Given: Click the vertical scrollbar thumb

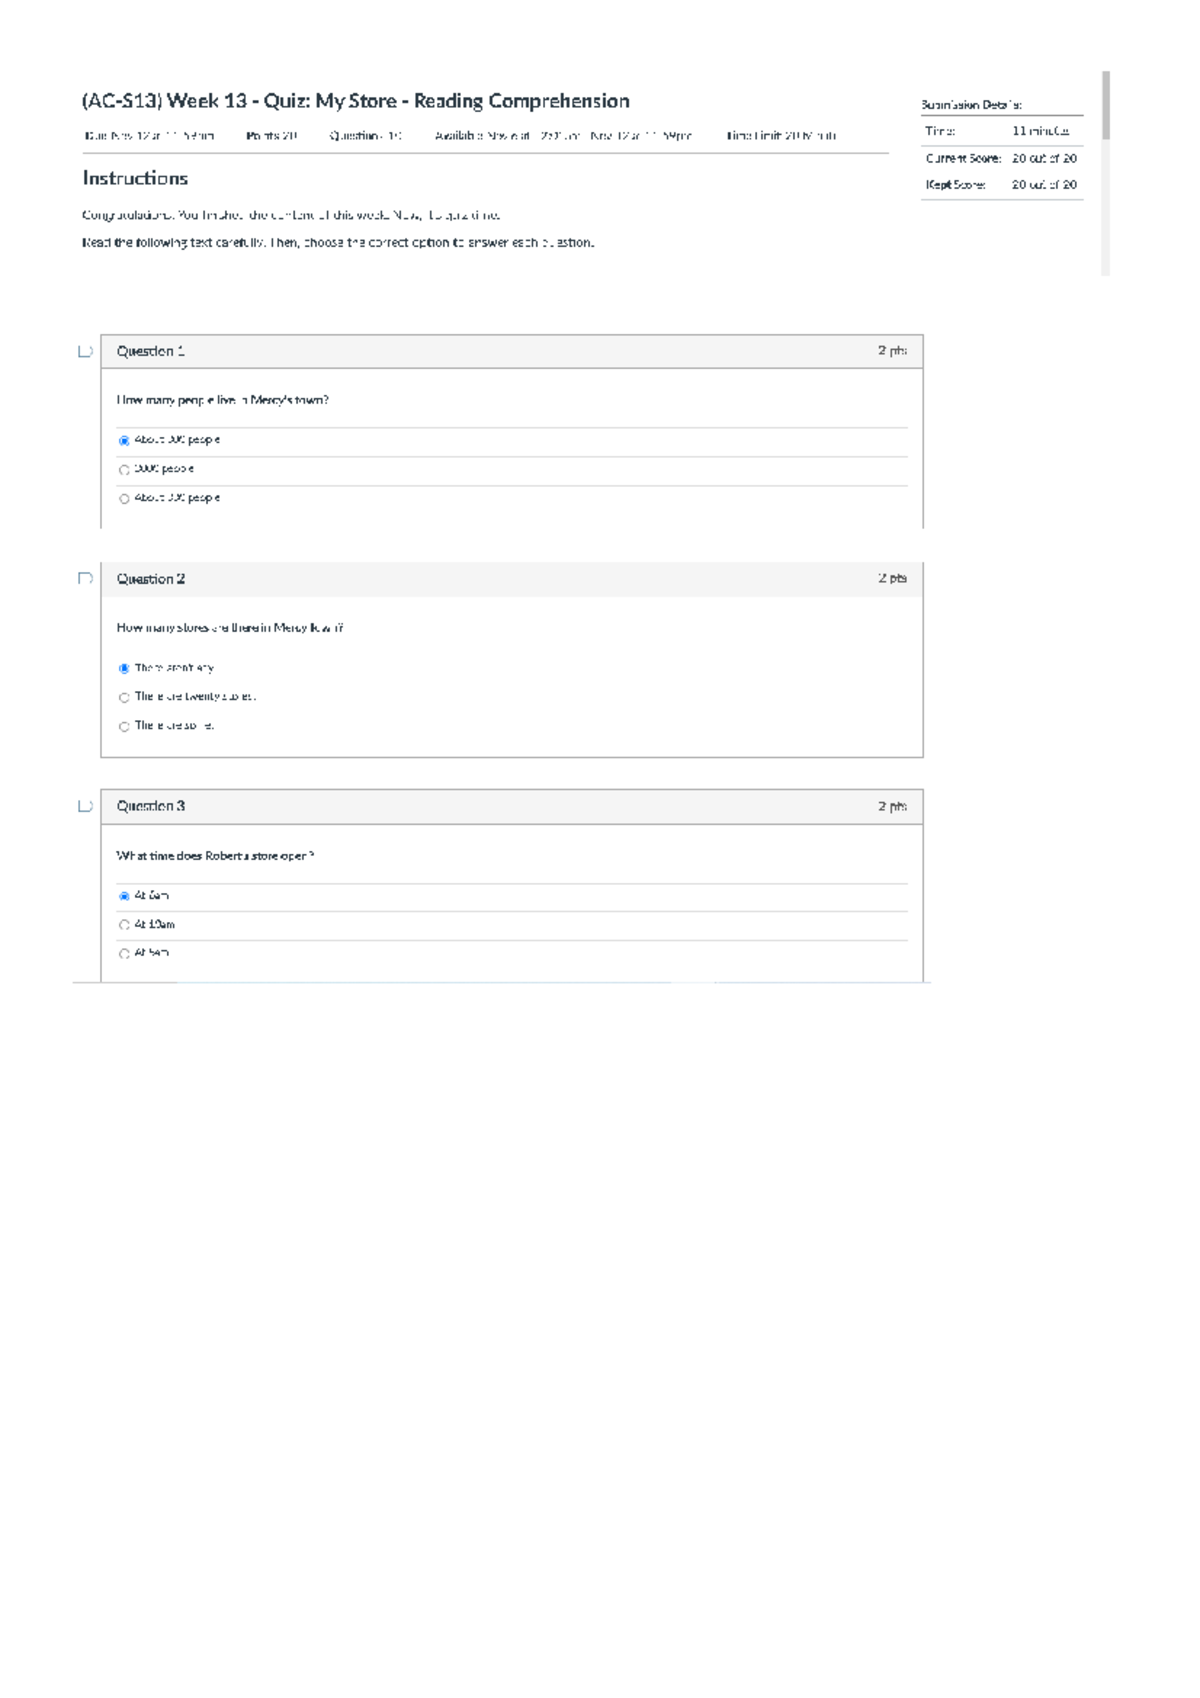Looking at the screenshot, I should click(x=1105, y=105).
